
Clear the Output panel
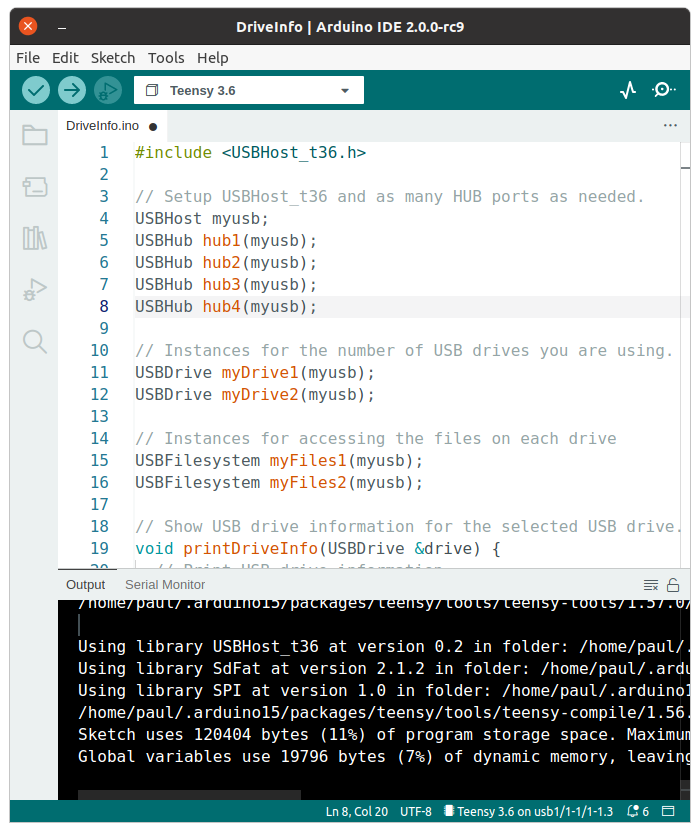651,585
